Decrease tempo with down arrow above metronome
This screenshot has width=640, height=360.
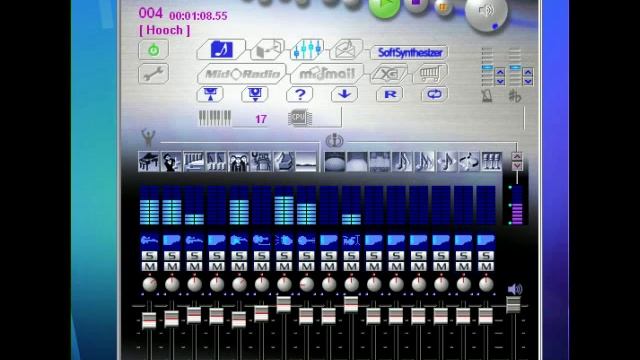pyautogui.click(x=500, y=81)
